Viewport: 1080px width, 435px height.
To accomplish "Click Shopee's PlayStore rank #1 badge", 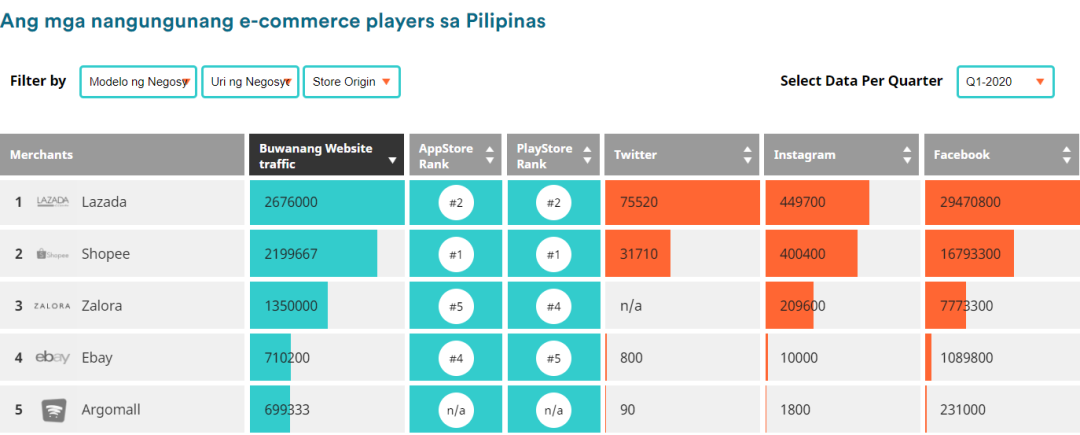I will click(554, 255).
